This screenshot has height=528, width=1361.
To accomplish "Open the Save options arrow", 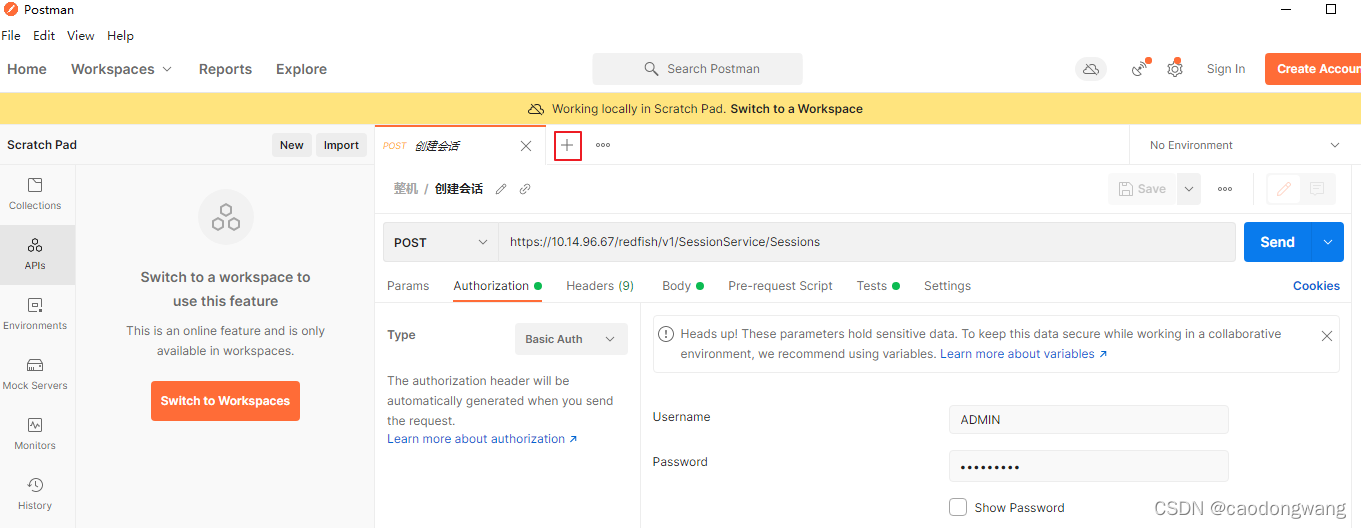I will coord(1188,189).
